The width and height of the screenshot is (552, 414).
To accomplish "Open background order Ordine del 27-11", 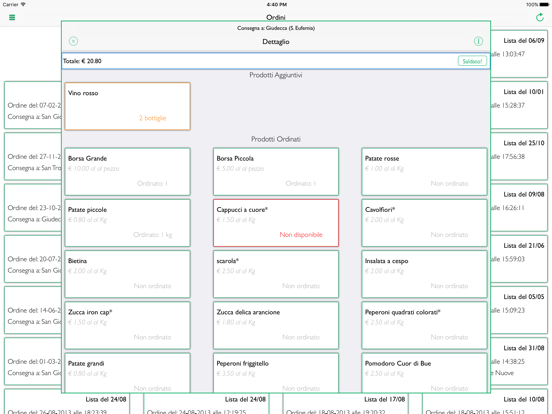I will [x=33, y=156].
